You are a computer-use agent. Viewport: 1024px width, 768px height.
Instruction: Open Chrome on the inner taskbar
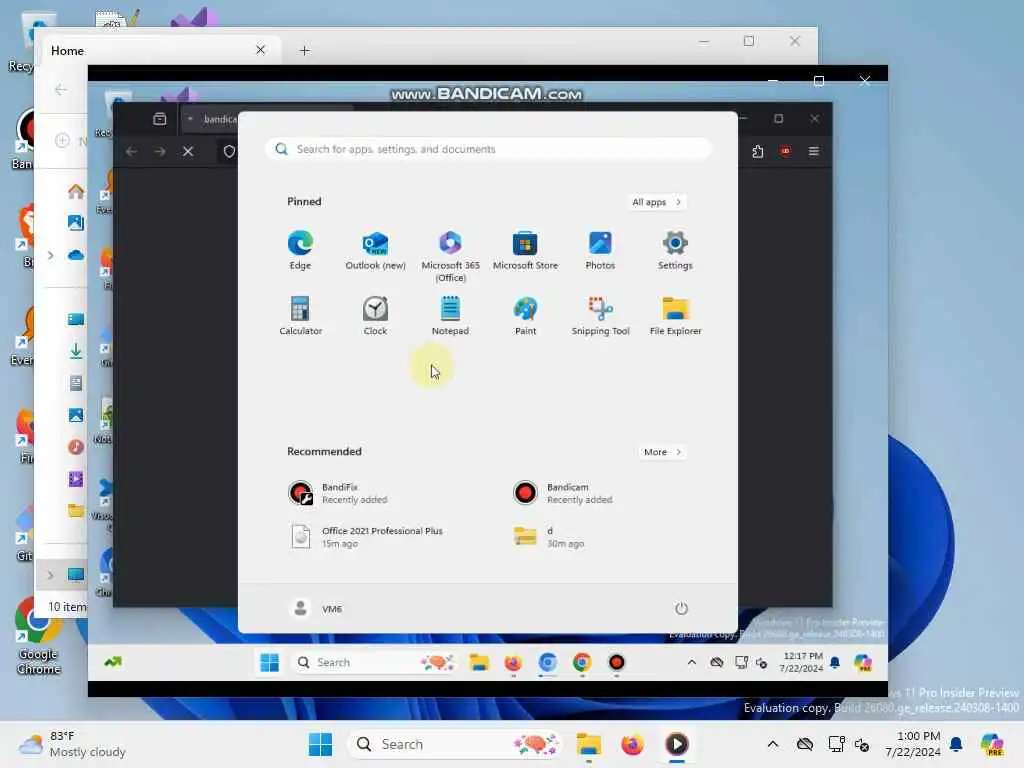[x=582, y=663]
